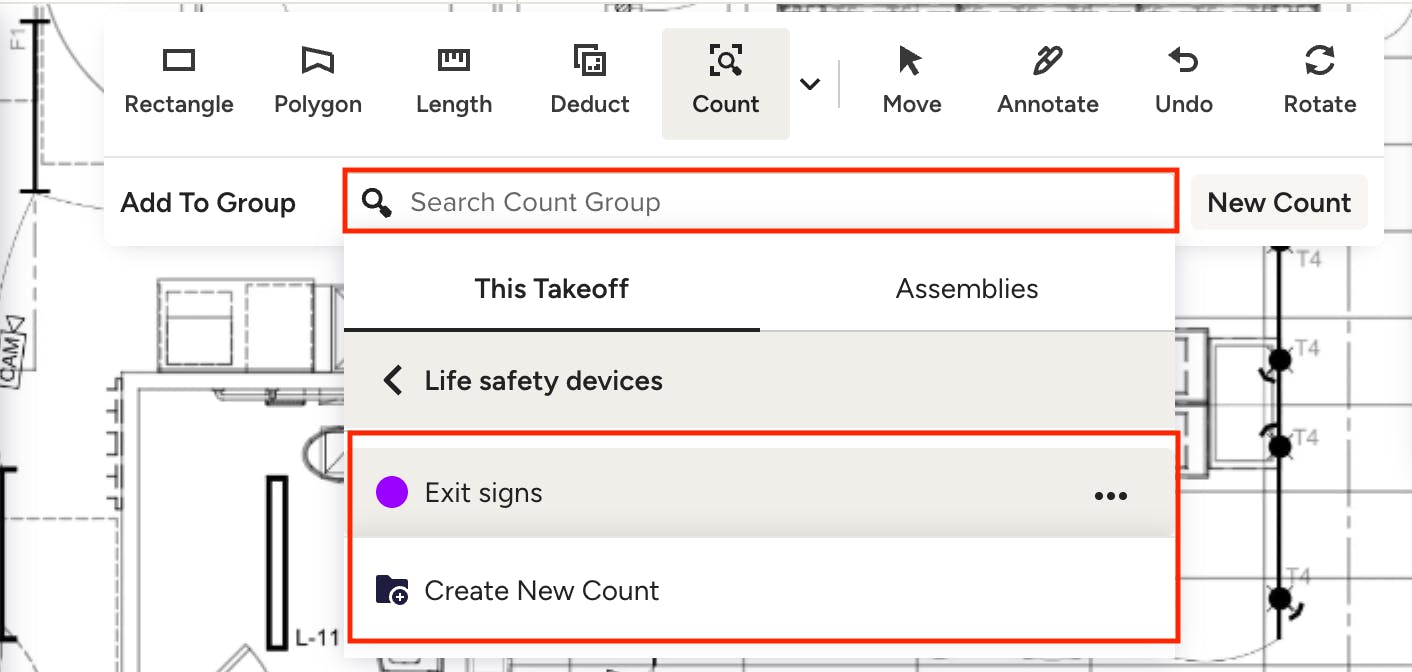The image size is (1412, 672).
Task: Click the search magnifier icon
Action: pyautogui.click(x=377, y=203)
